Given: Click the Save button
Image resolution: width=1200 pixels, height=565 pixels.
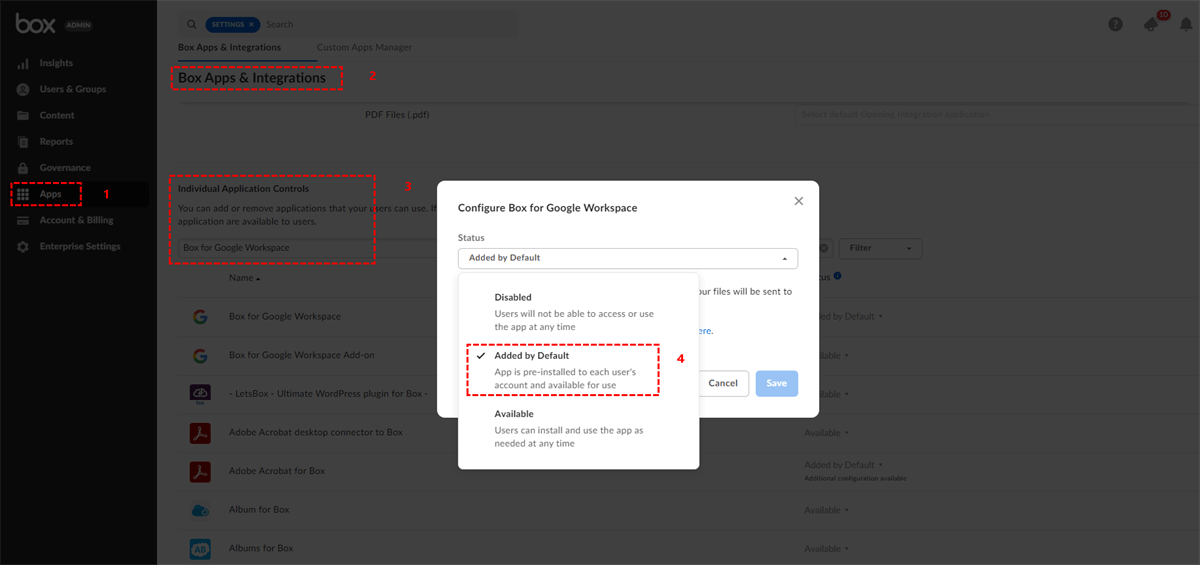Looking at the screenshot, I should (777, 383).
